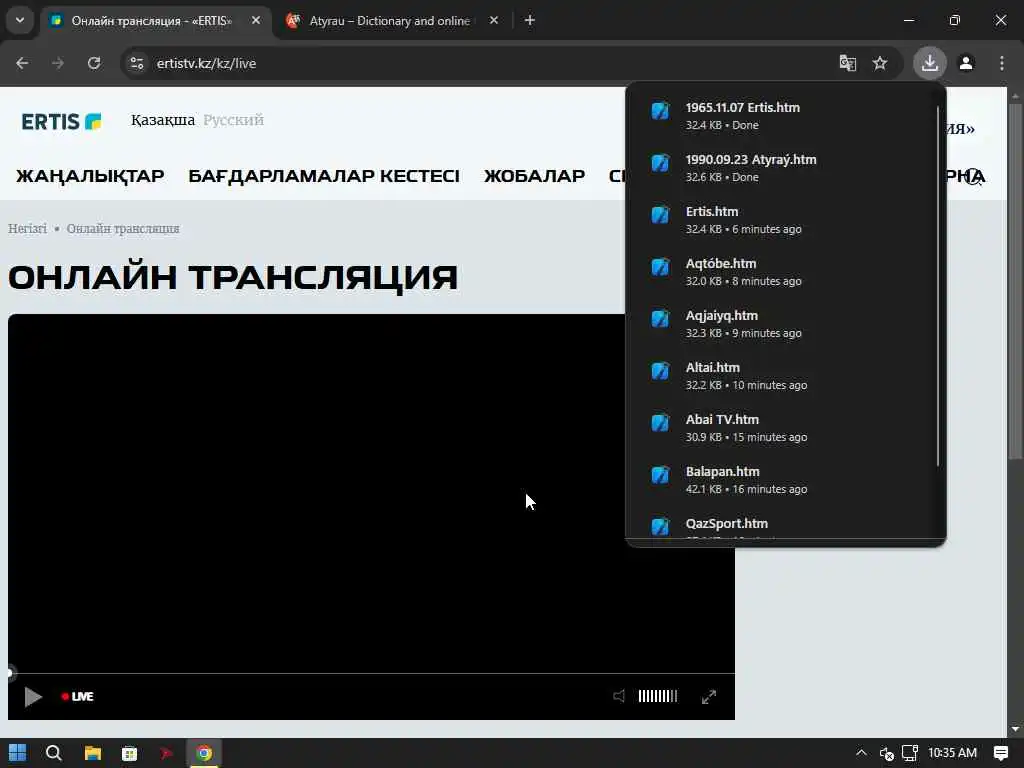The image size is (1024, 768).
Task: Open File Explorer from taskbar
Action: [x=92, y=753]
